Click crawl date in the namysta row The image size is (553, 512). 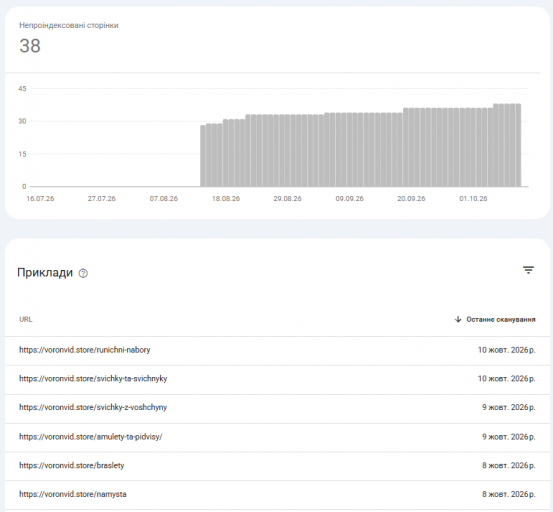[x=509, y=494]
